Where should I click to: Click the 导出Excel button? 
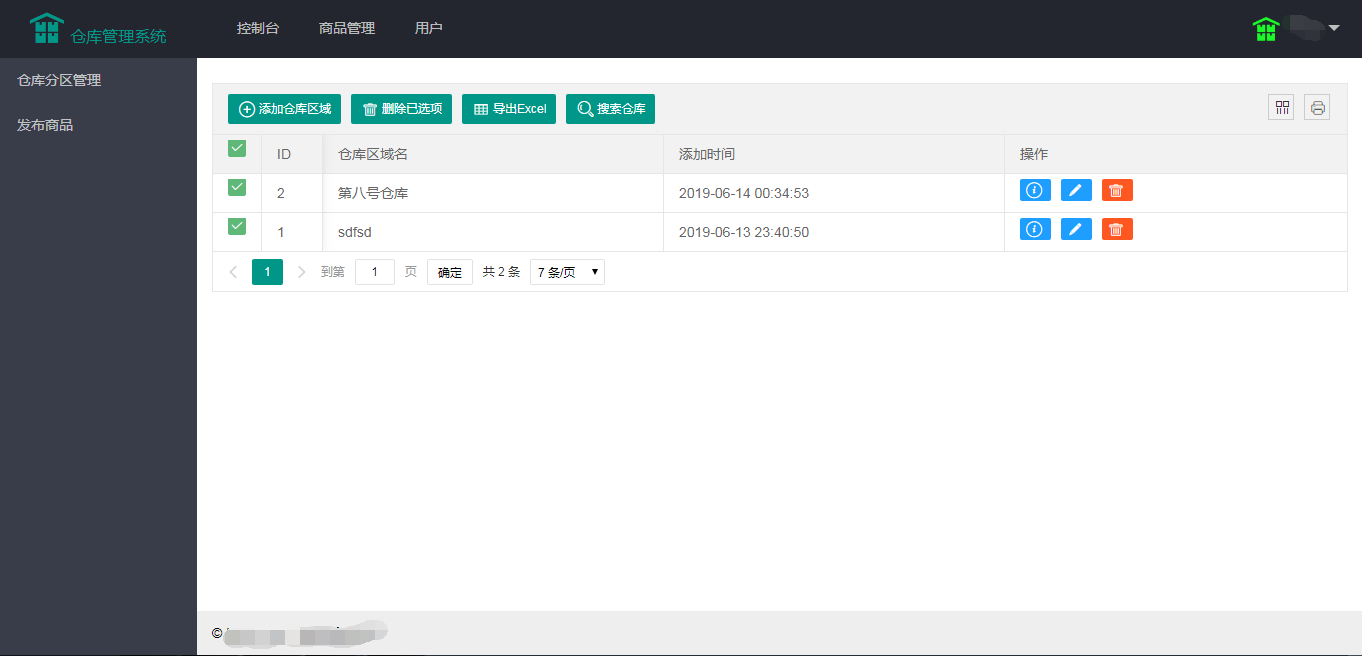click(508, 108)
